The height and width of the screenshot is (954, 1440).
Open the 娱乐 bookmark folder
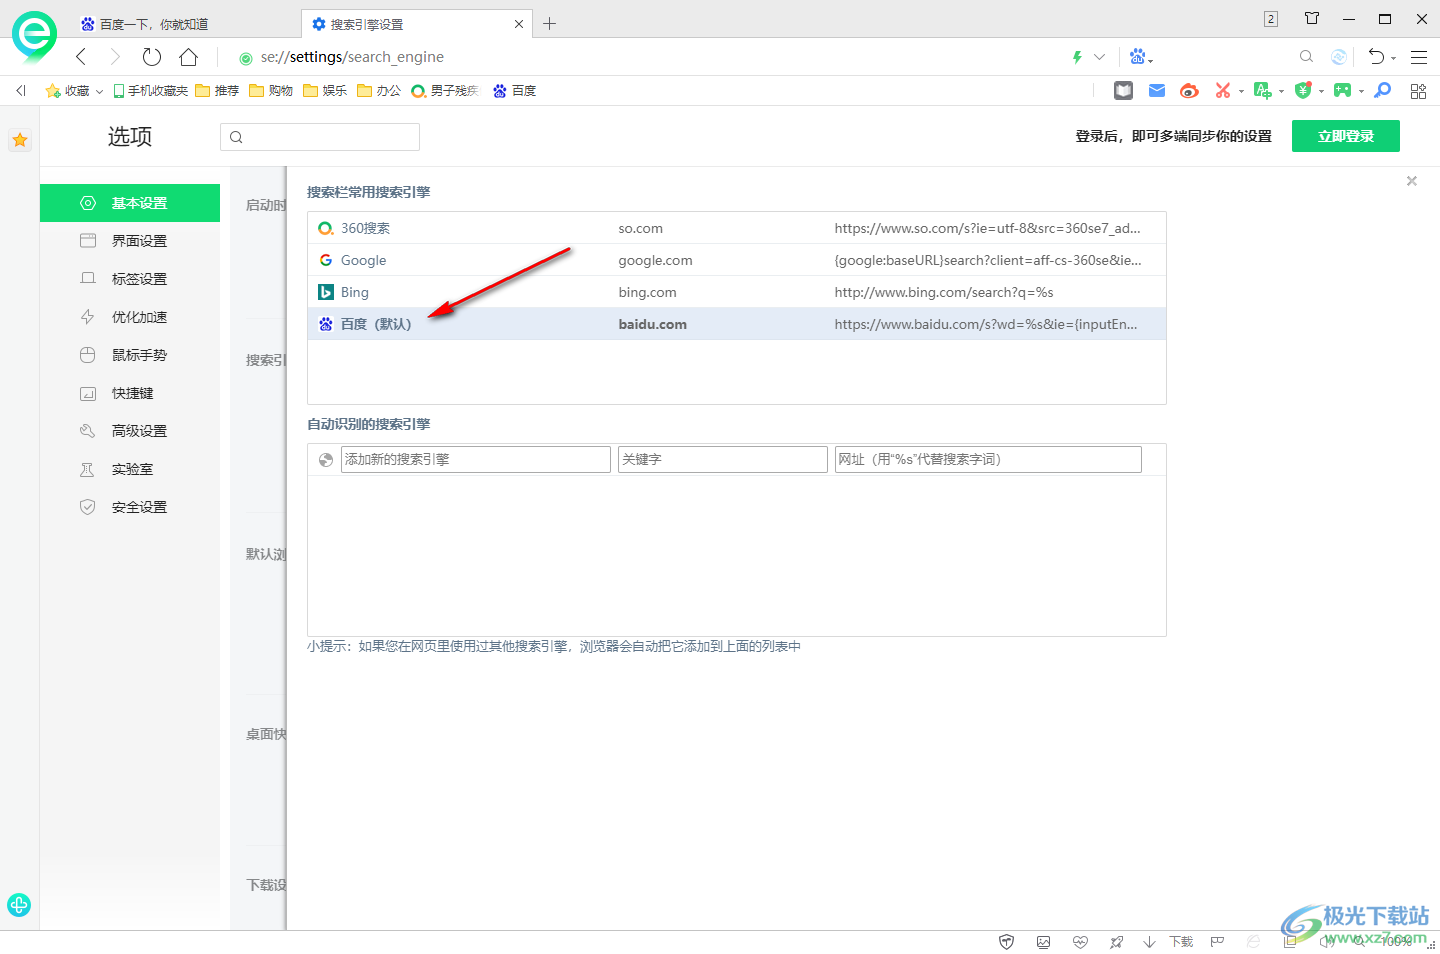coord(325,91)
